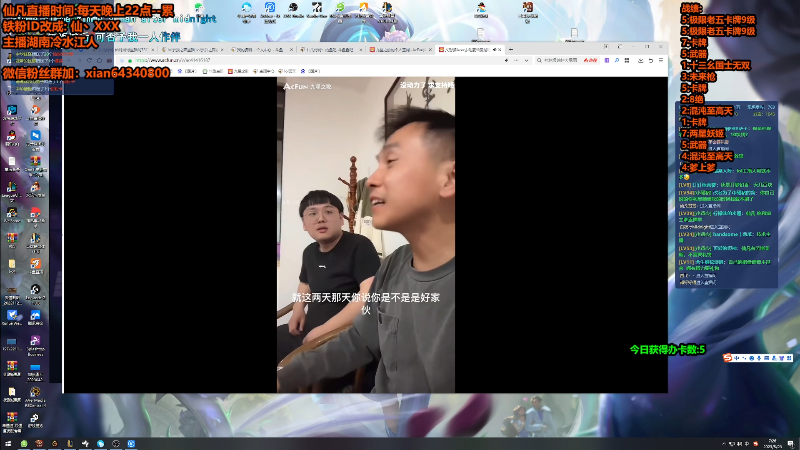Click the purple extension icon in toolbar
This screenshot has width=800, height=450.
(x=606, y=60)
